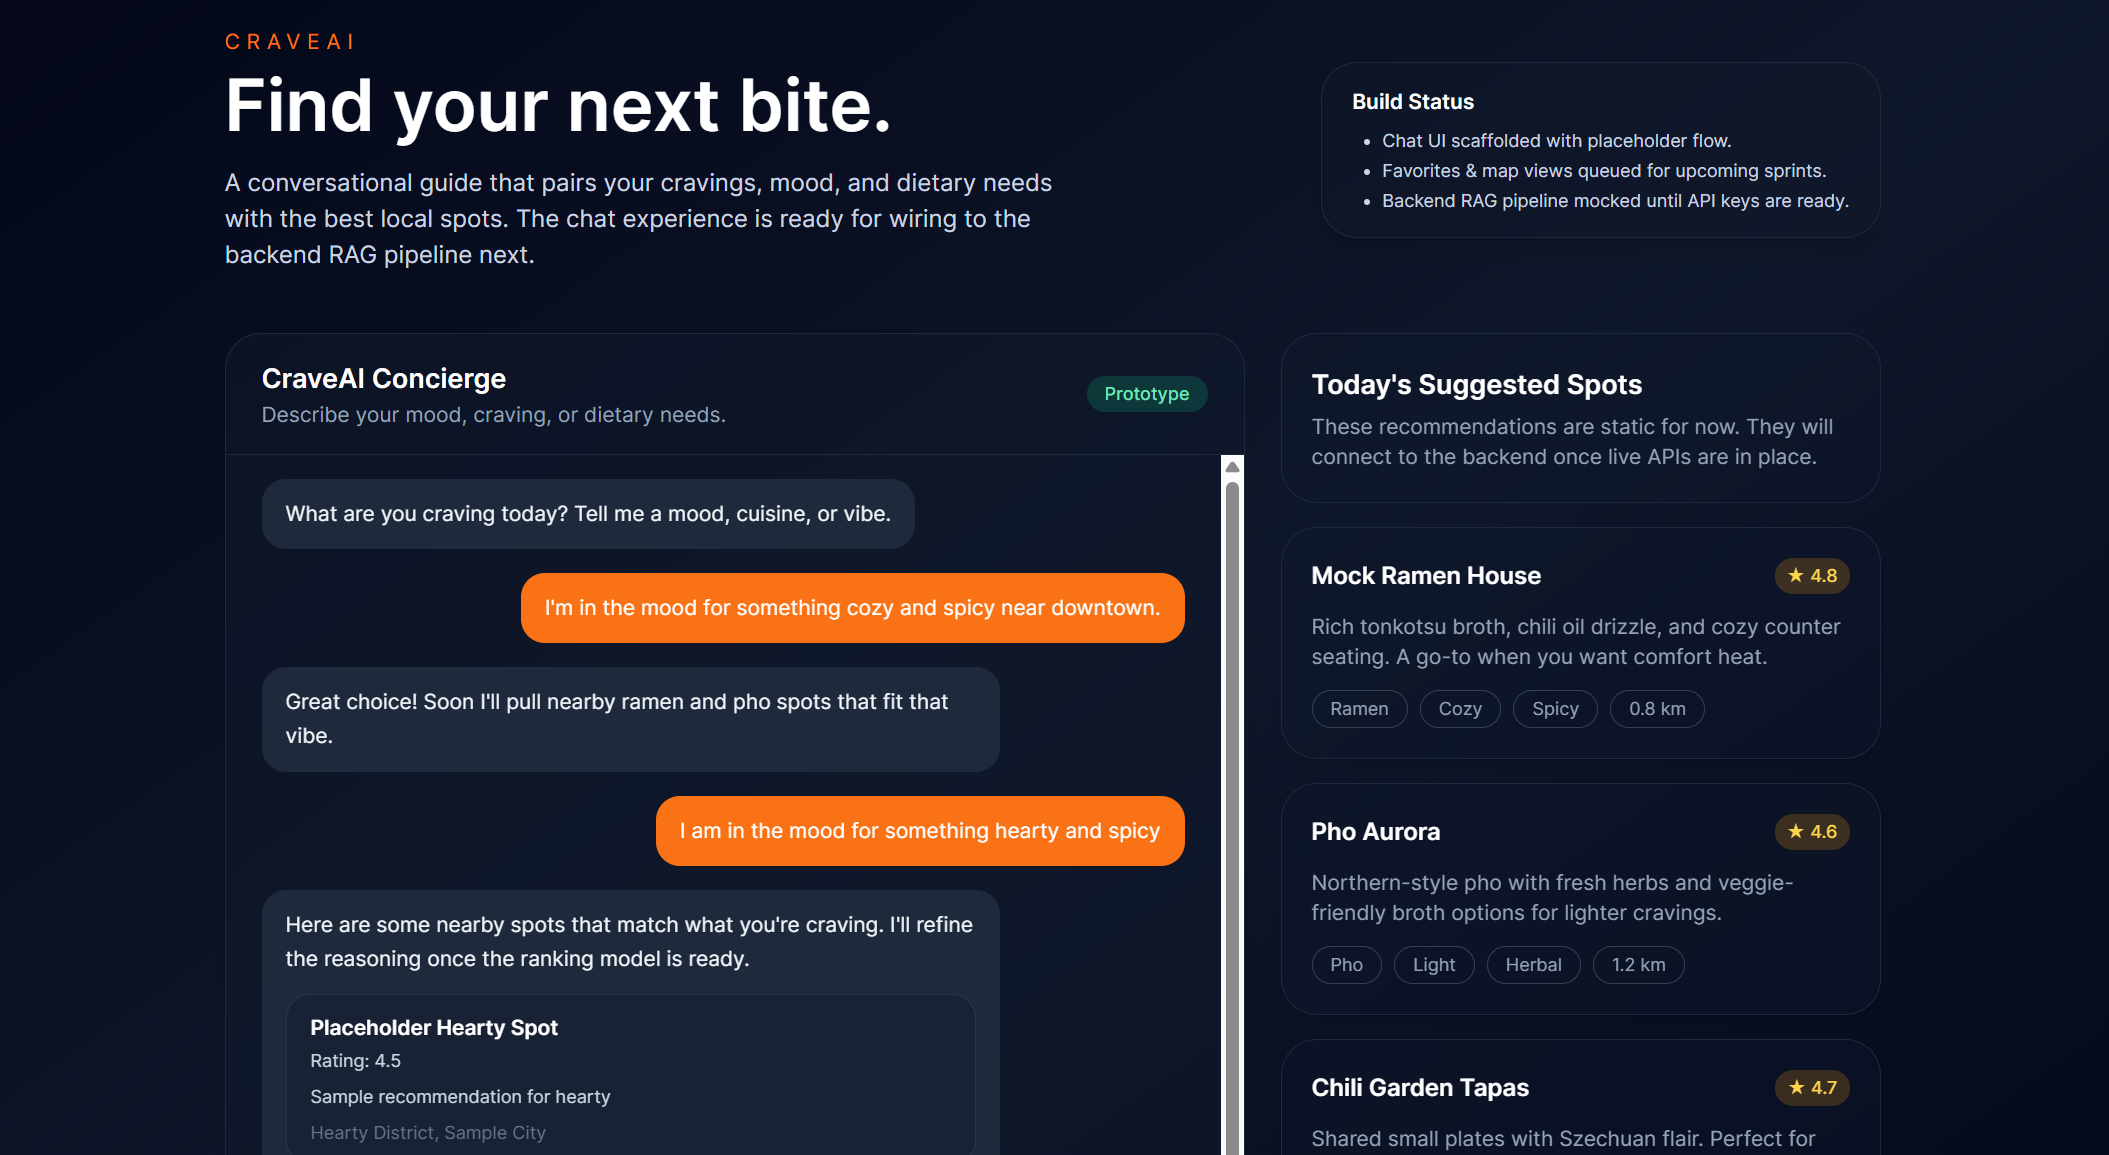Select the Pho tag chip
The height and width of the screenshot is (1155, 2109).
tap(1346, 965)
